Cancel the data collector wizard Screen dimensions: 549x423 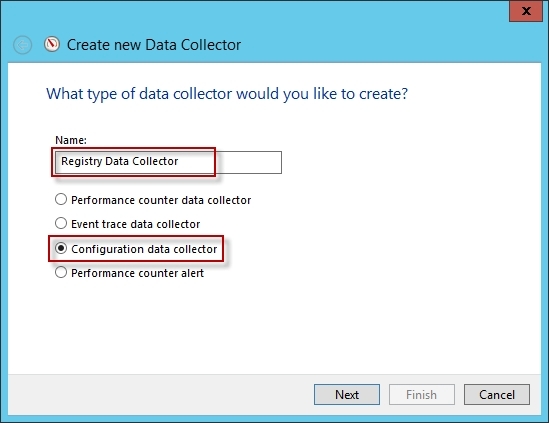[x=497, y=395]
